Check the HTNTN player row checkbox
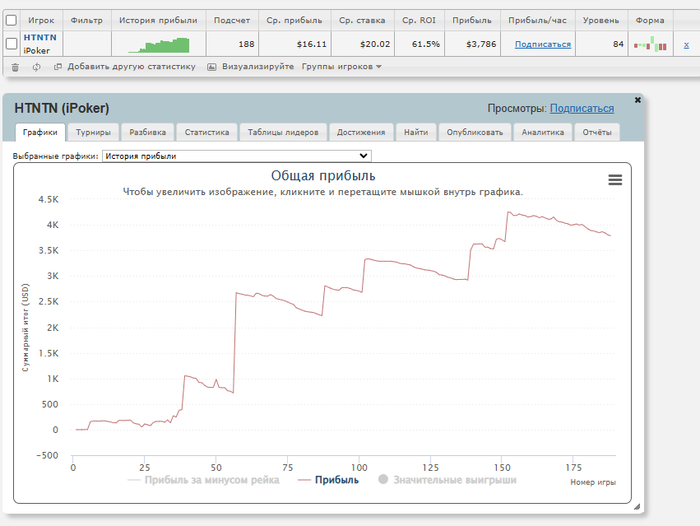This screenshot has width=700, height=526. (x=11, y=44)
